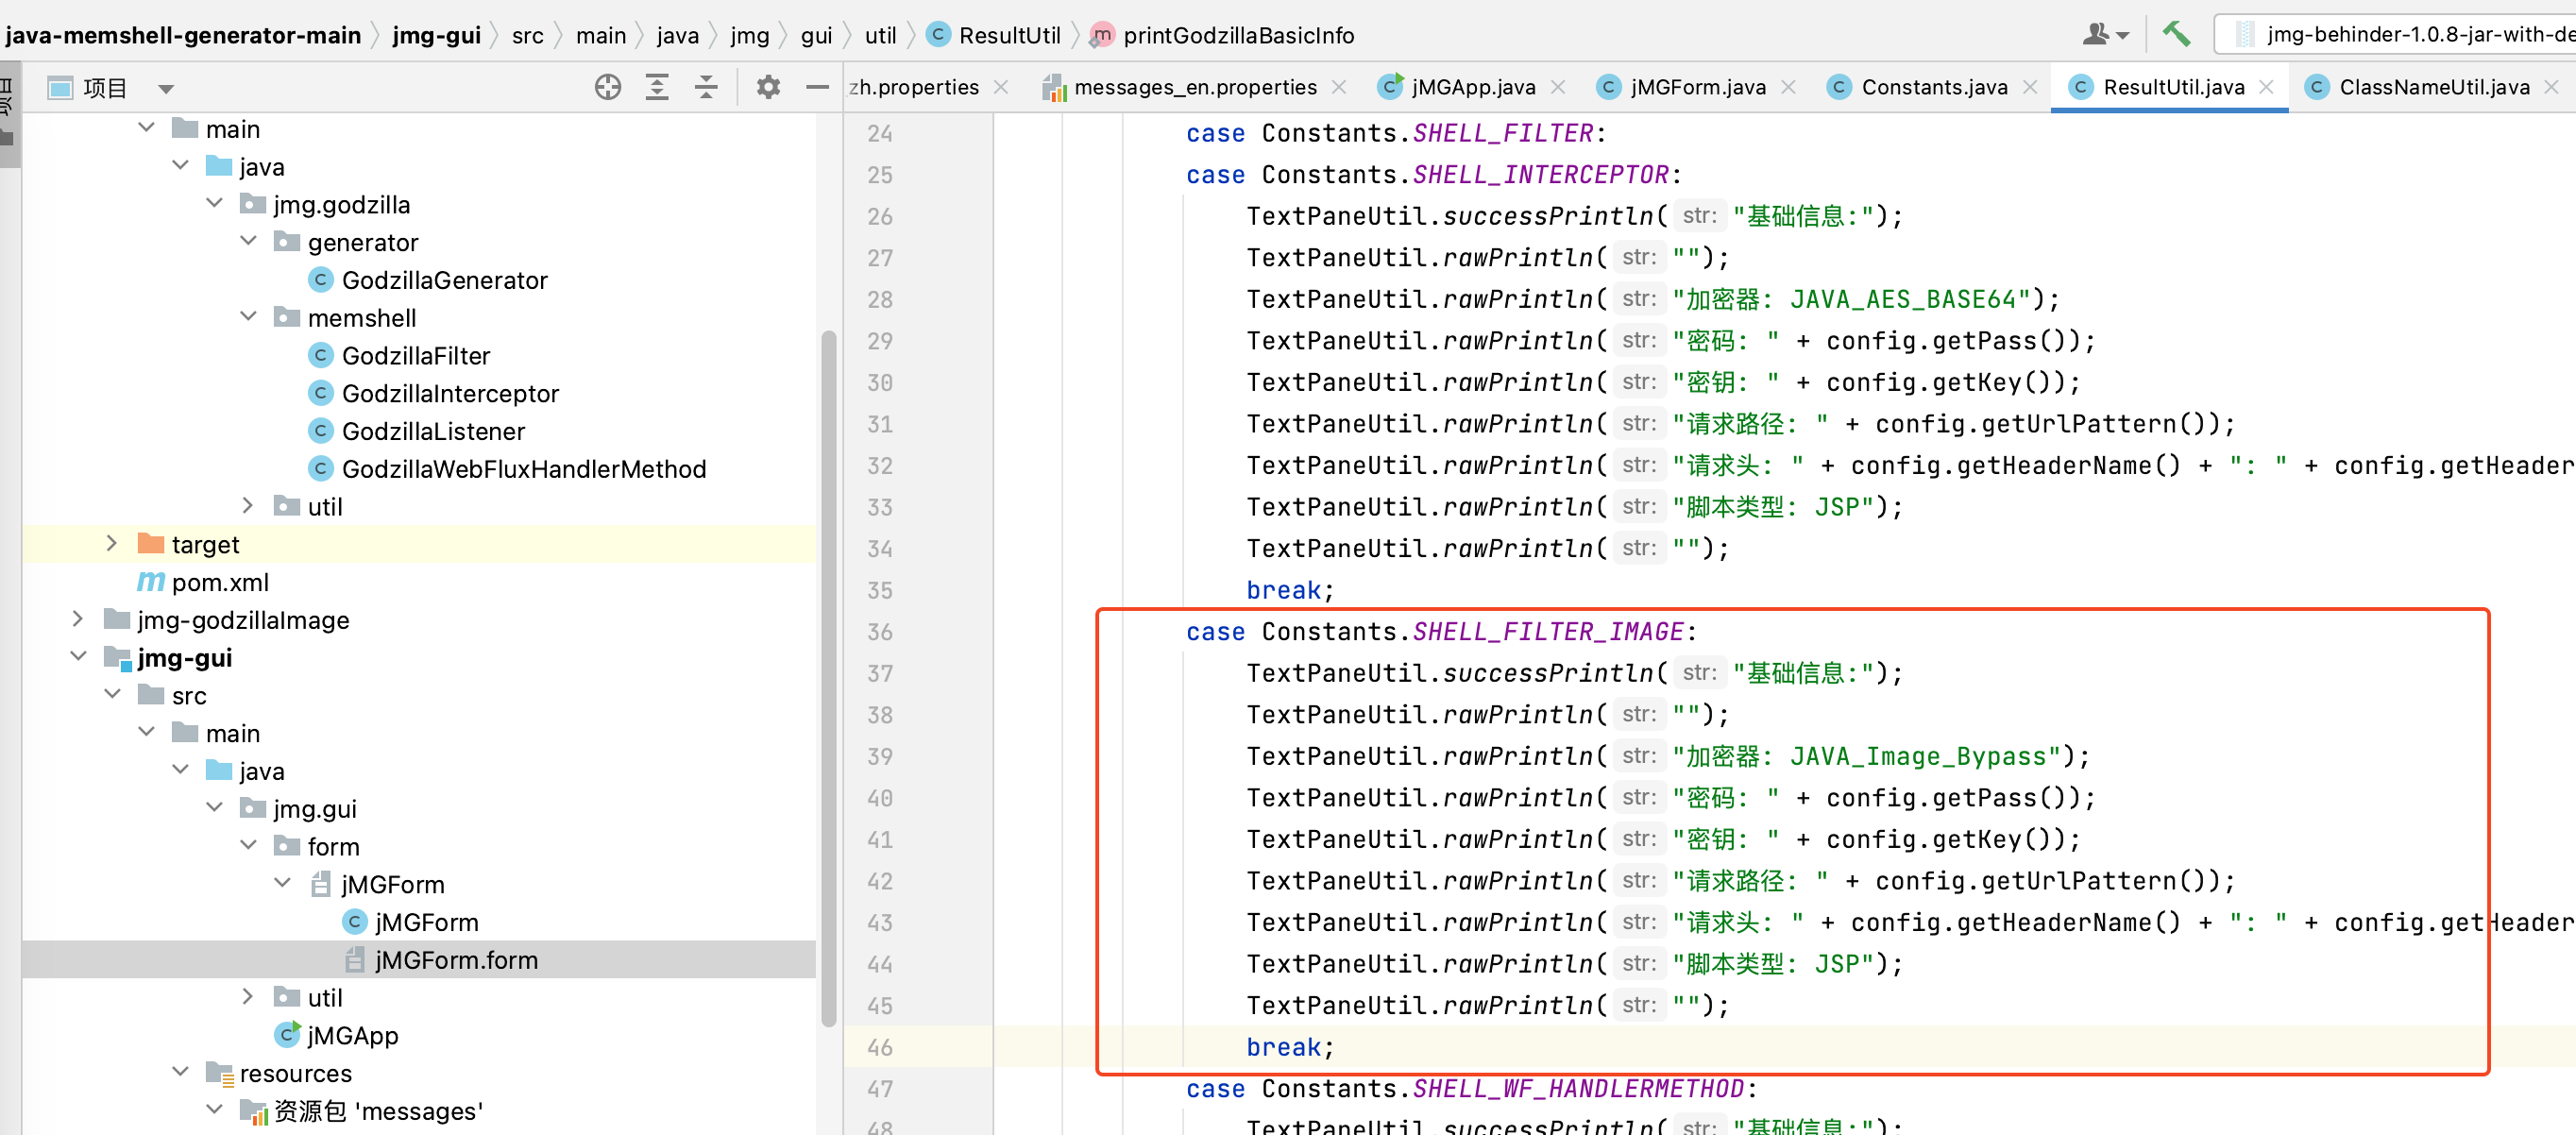Click the break statement on line 35
The width and height of the screenshot is (2576, 1135).
click(1283, 590)
